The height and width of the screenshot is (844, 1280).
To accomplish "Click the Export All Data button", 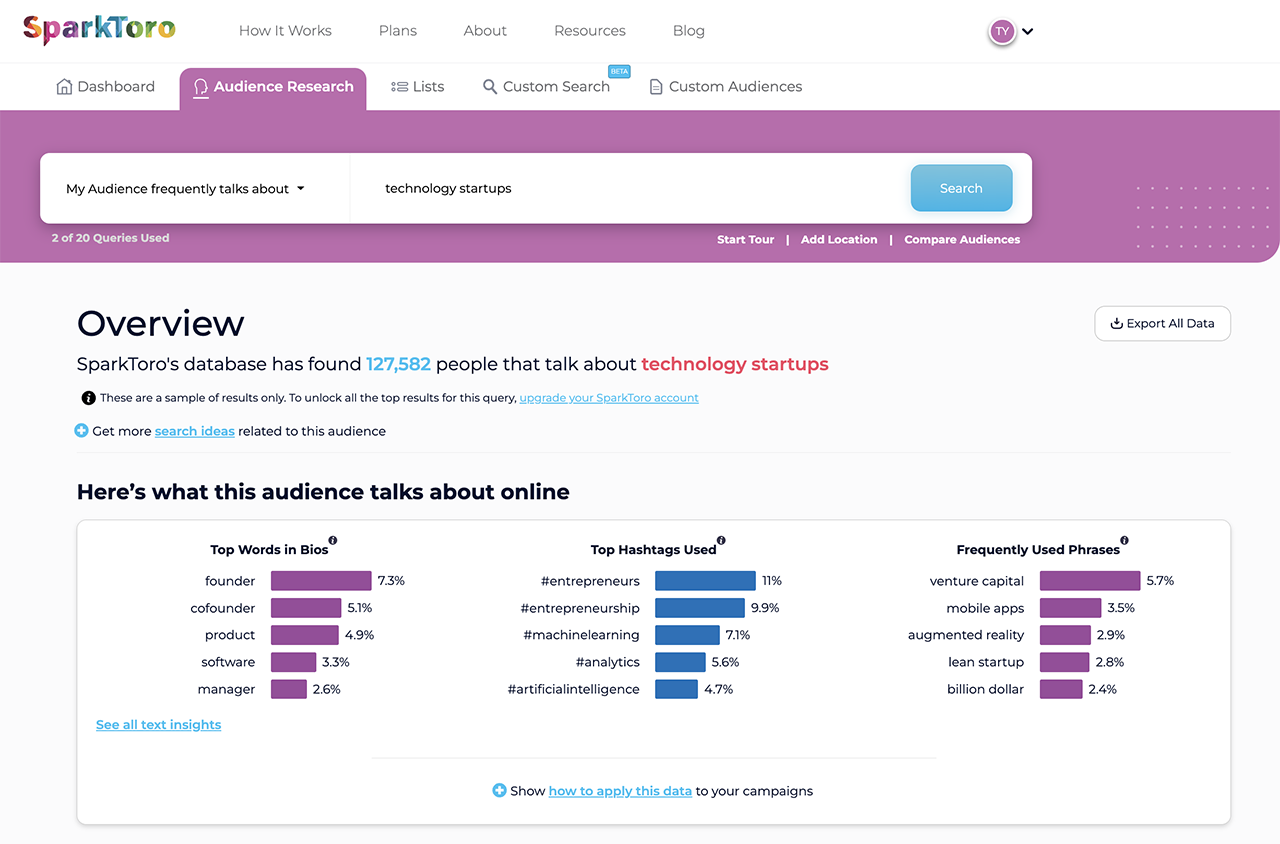I will pyautogui.click(x=1163, y=323).
